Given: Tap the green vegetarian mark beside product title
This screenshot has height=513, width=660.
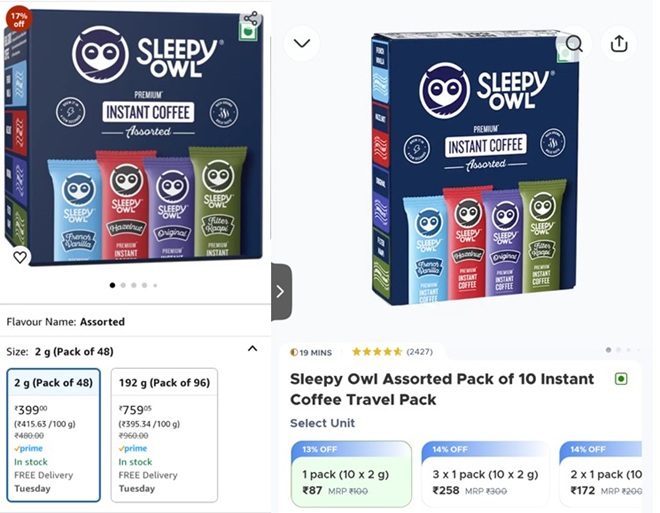Looking at the screenshot, I should pos(621,379).
